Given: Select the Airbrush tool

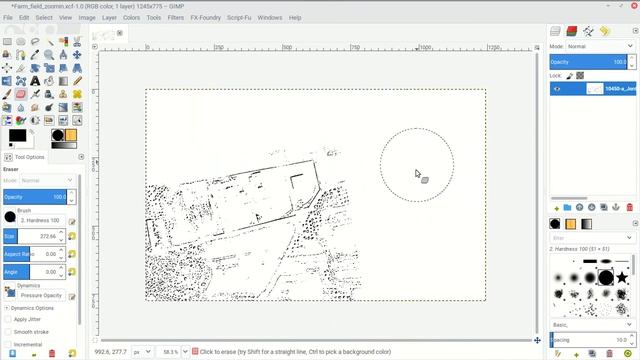Looking at the screenshot, I should pyautogui.click(x=35, y=94).
